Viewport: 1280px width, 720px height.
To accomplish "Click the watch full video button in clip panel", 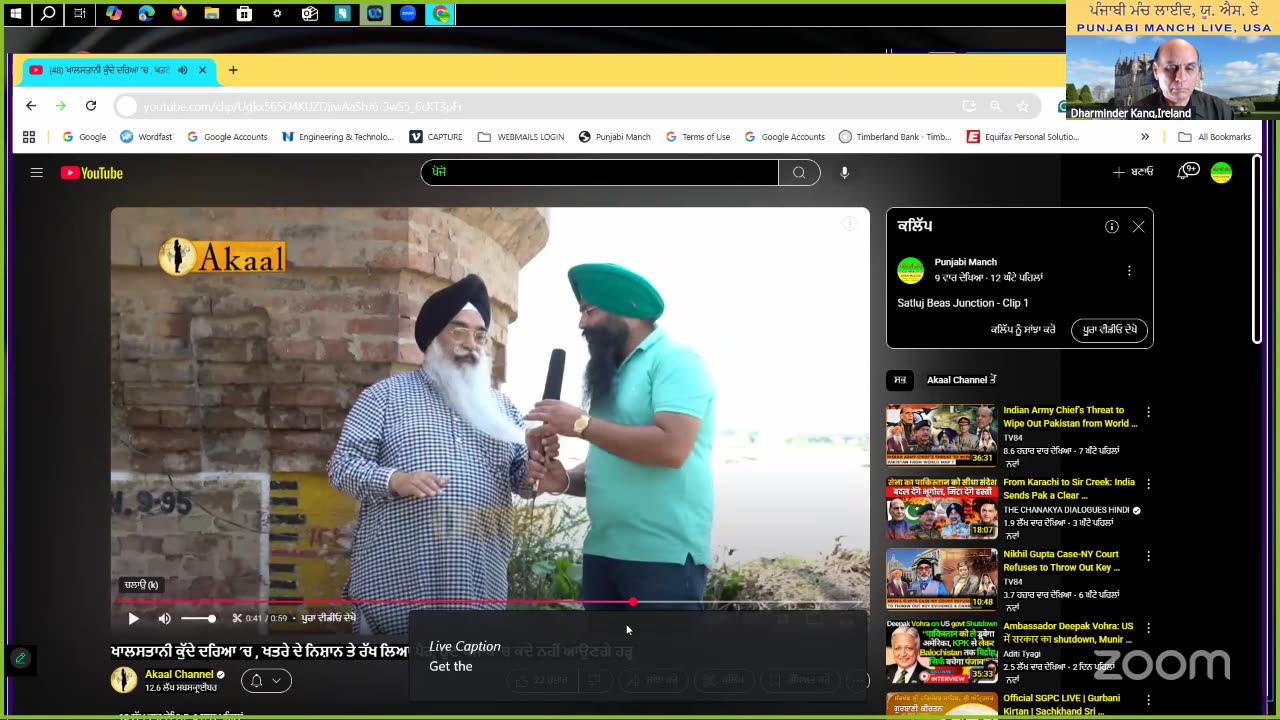I will 1109,330.
